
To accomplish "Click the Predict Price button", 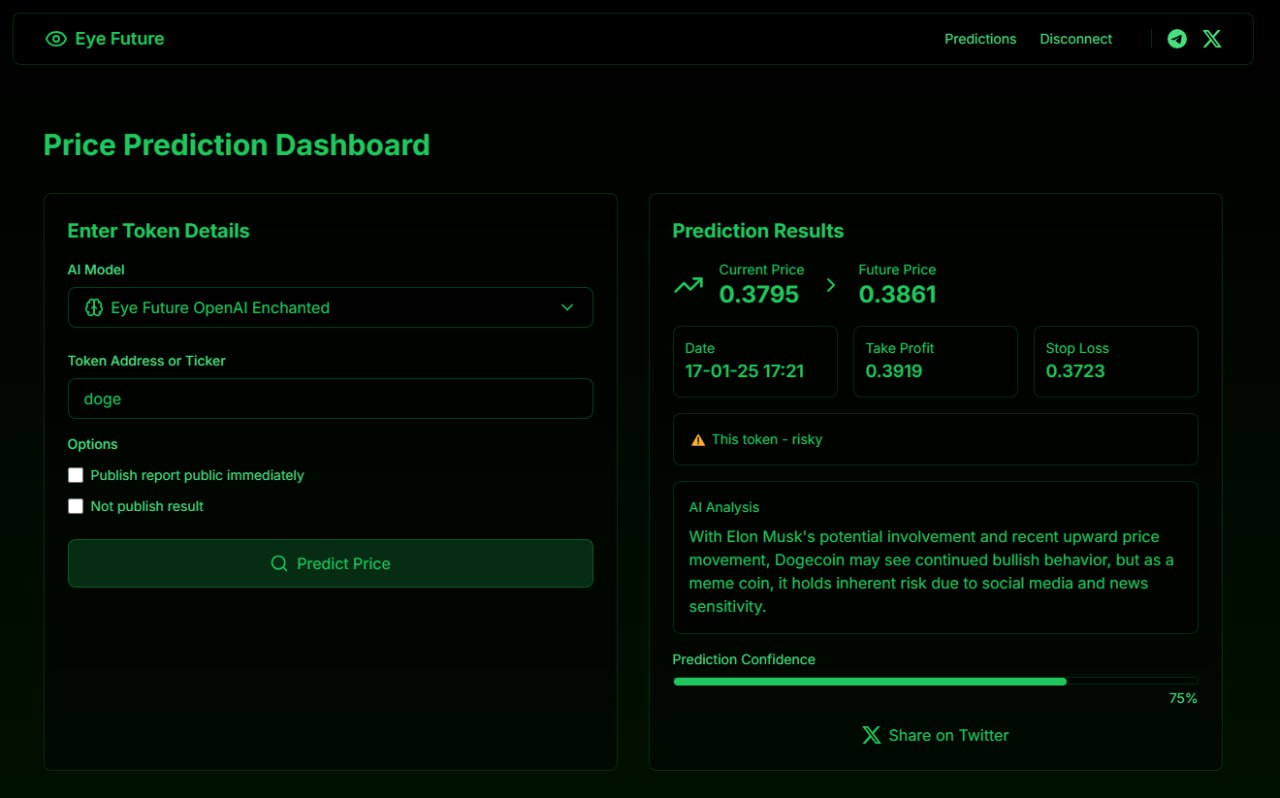I will tap(330, 564).
